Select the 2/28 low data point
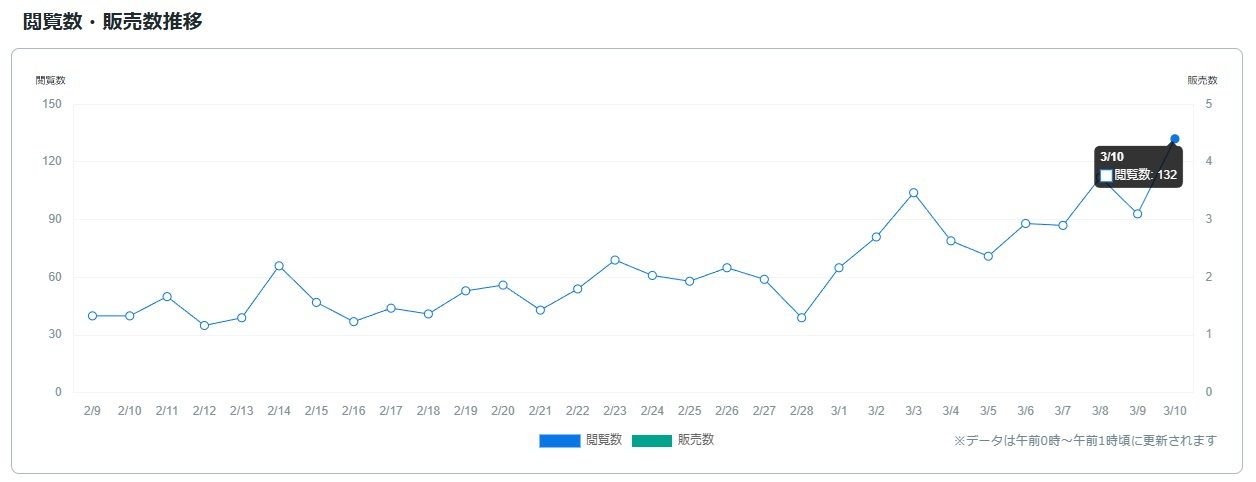Viewport: 1256px width, 482px height. (x=801, y=318)
